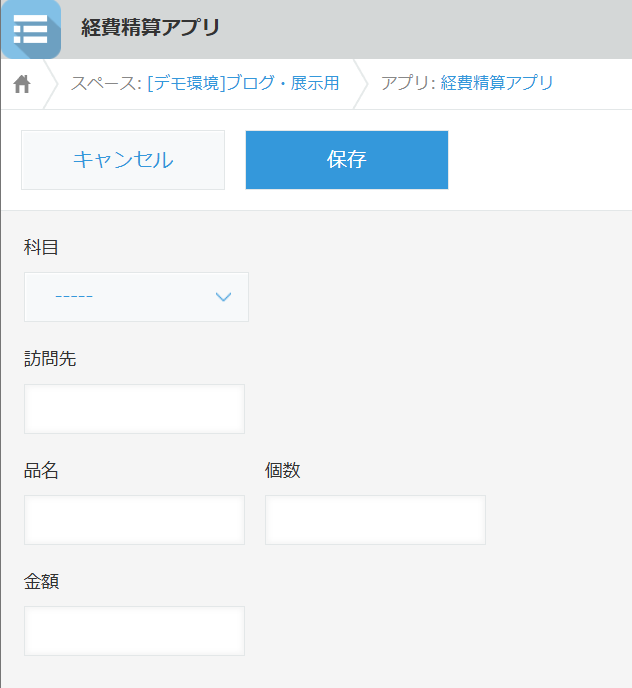Click the 品名 field label

click(x=41, y=470)
